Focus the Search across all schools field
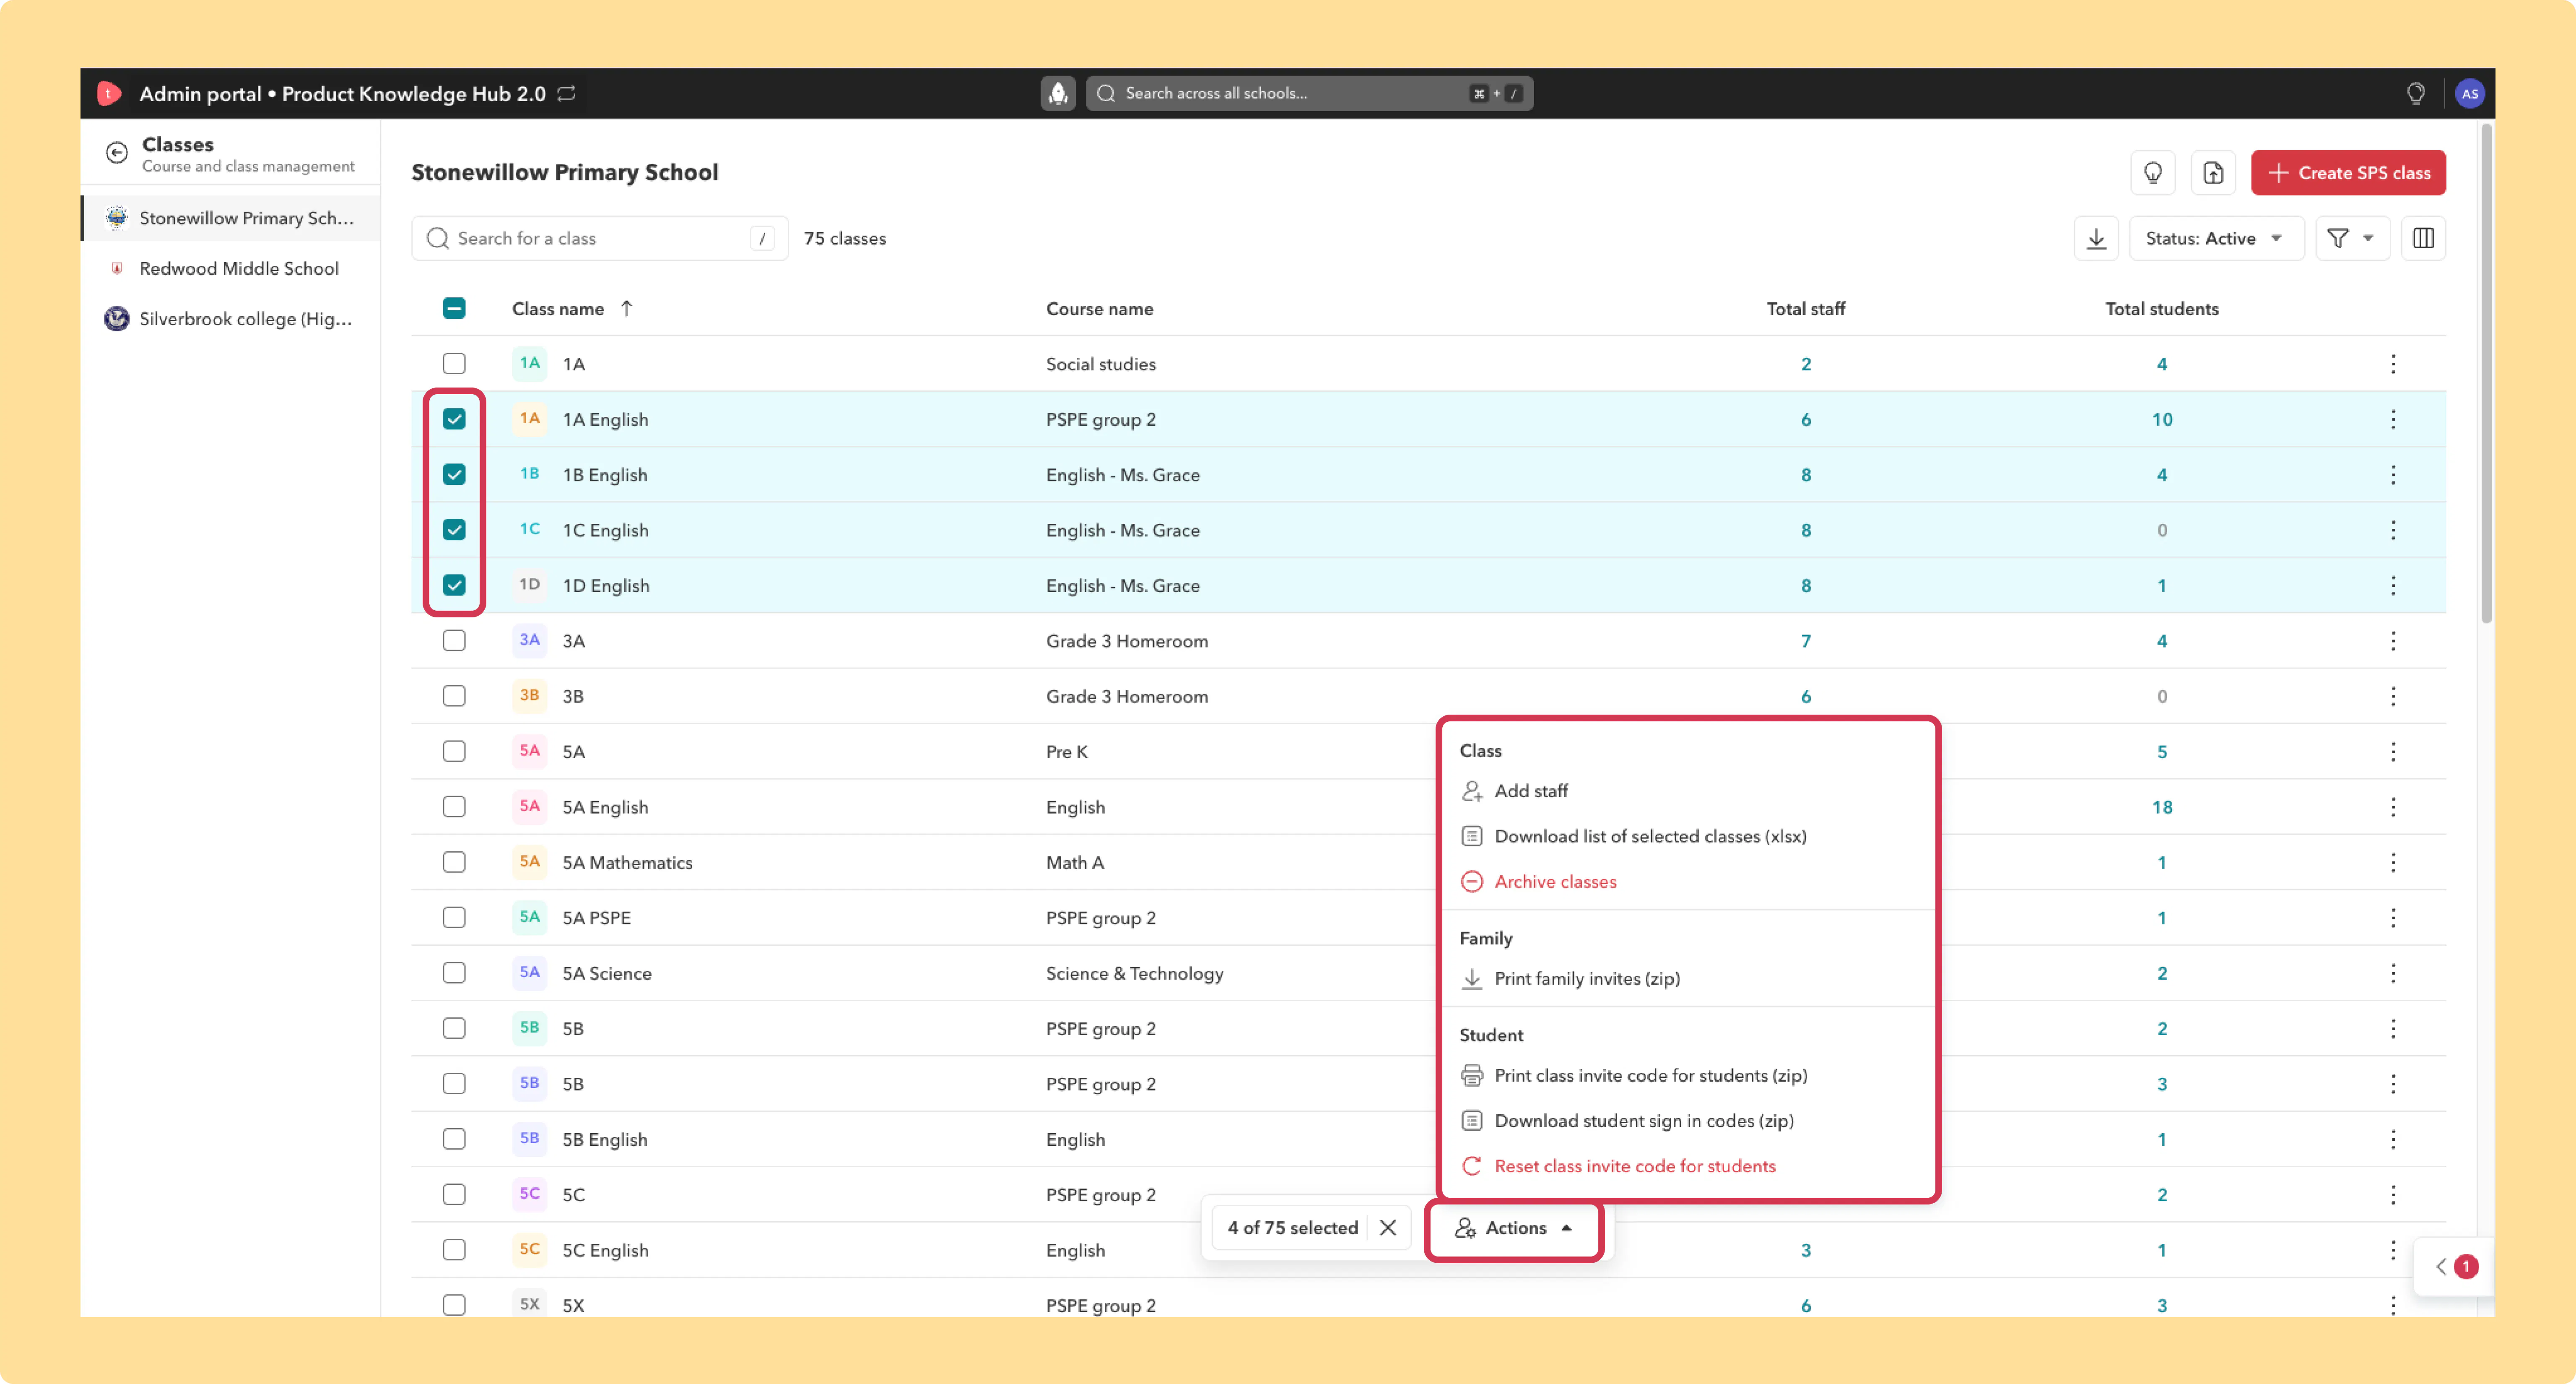 click(1309, 93)
